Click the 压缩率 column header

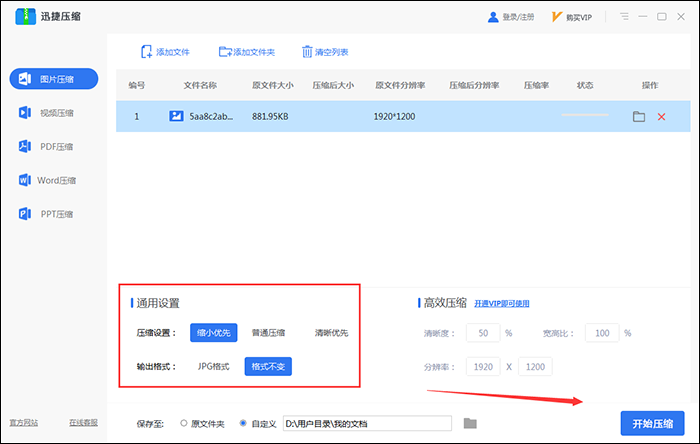(536, 85)
